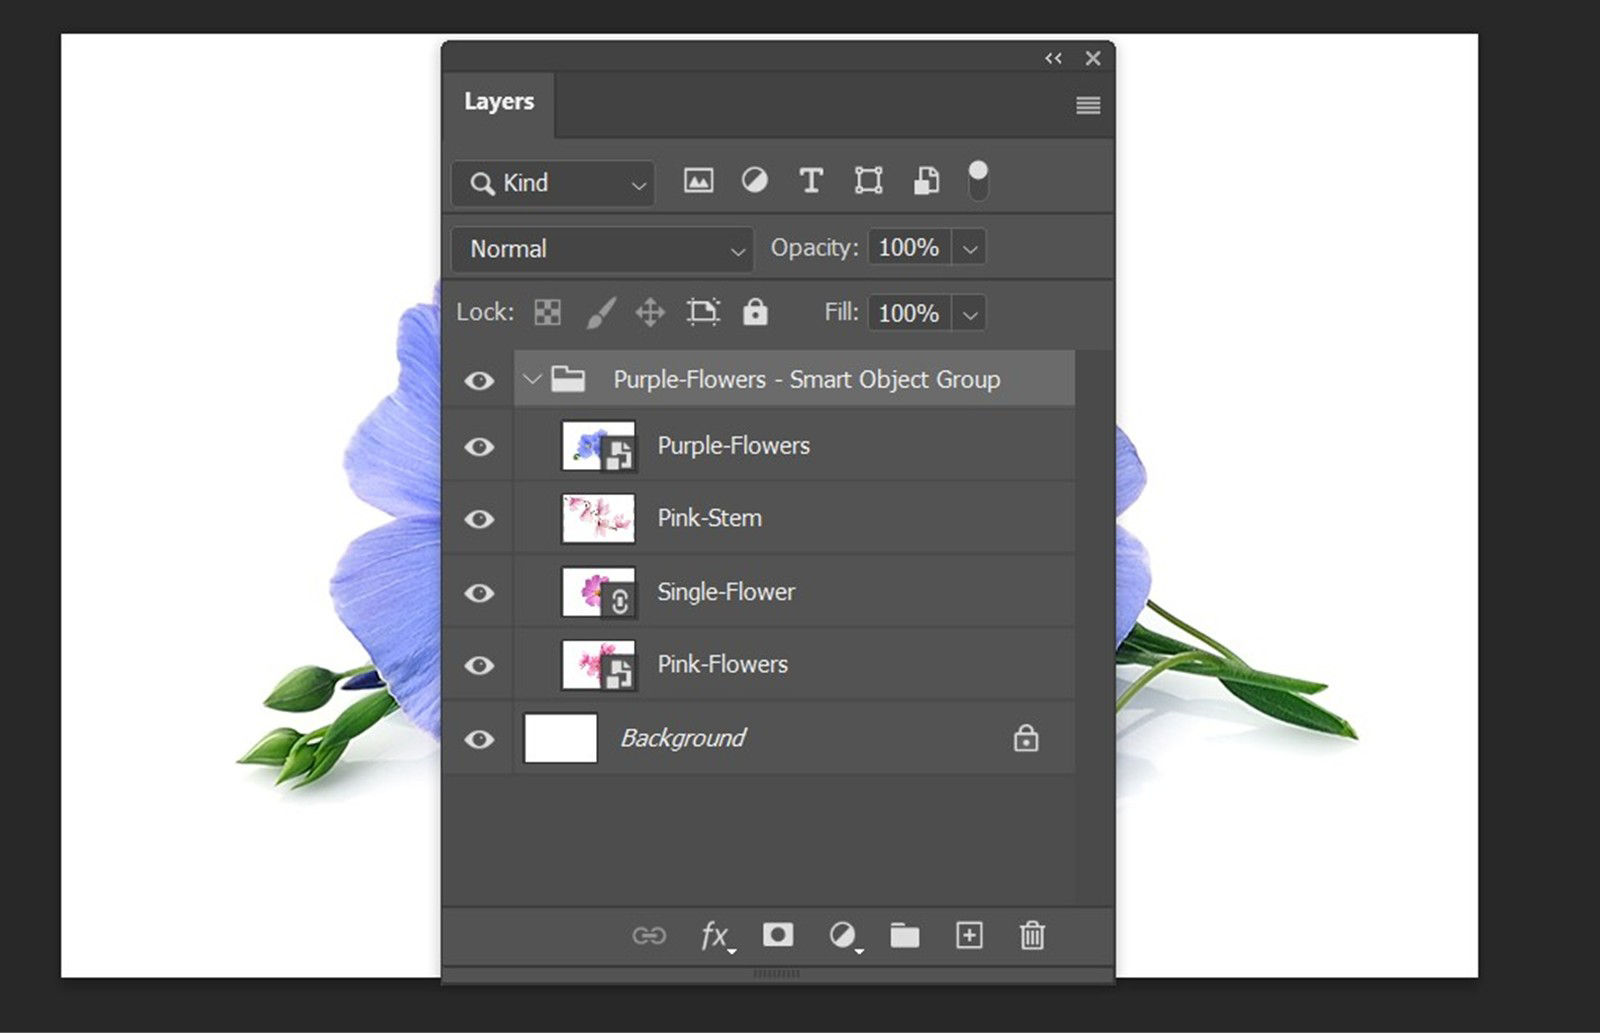1600x1033 pixels.
Task: Switch the layer filtering toggle off
Action: pyautogui.click(x=978, y=181)
